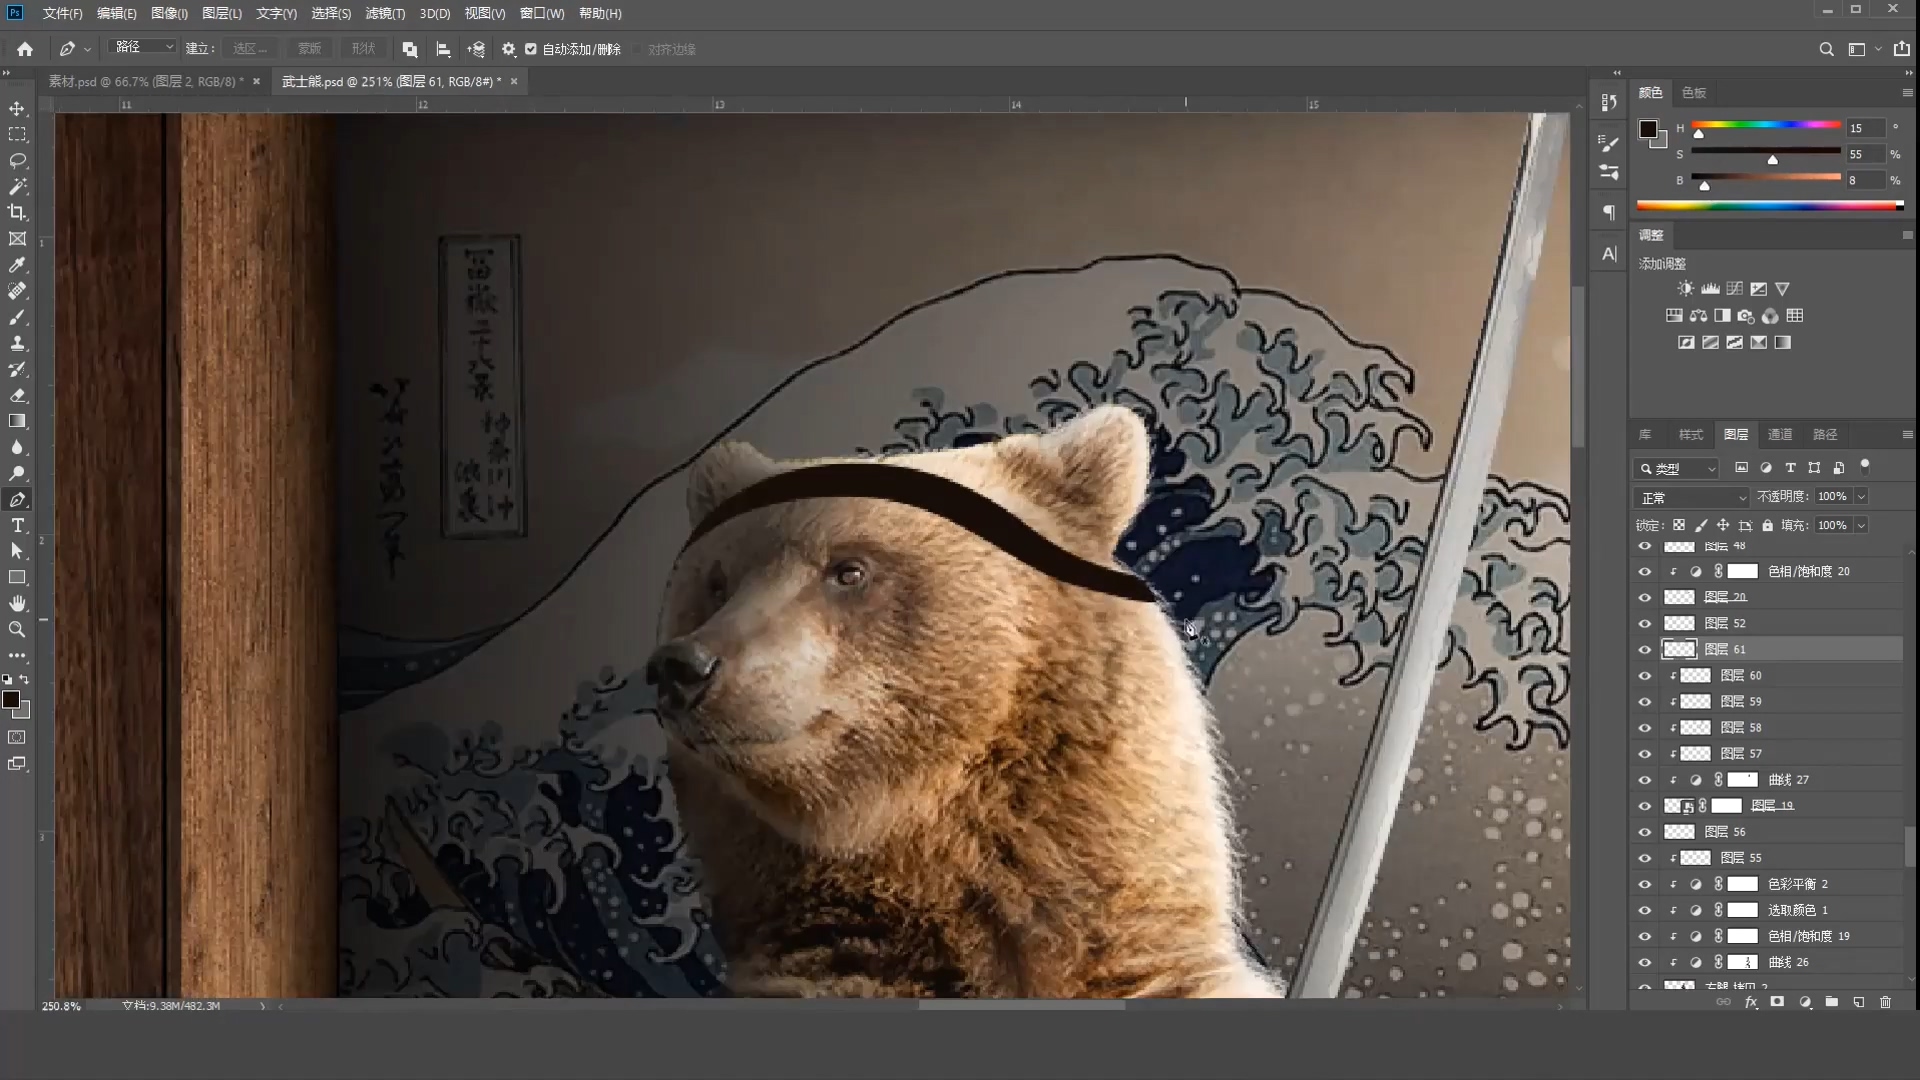Toggle the 自动添加/删除 checkbox
The width and height of the screenshot is (1920, 1080).
click(x=531, y=49)
